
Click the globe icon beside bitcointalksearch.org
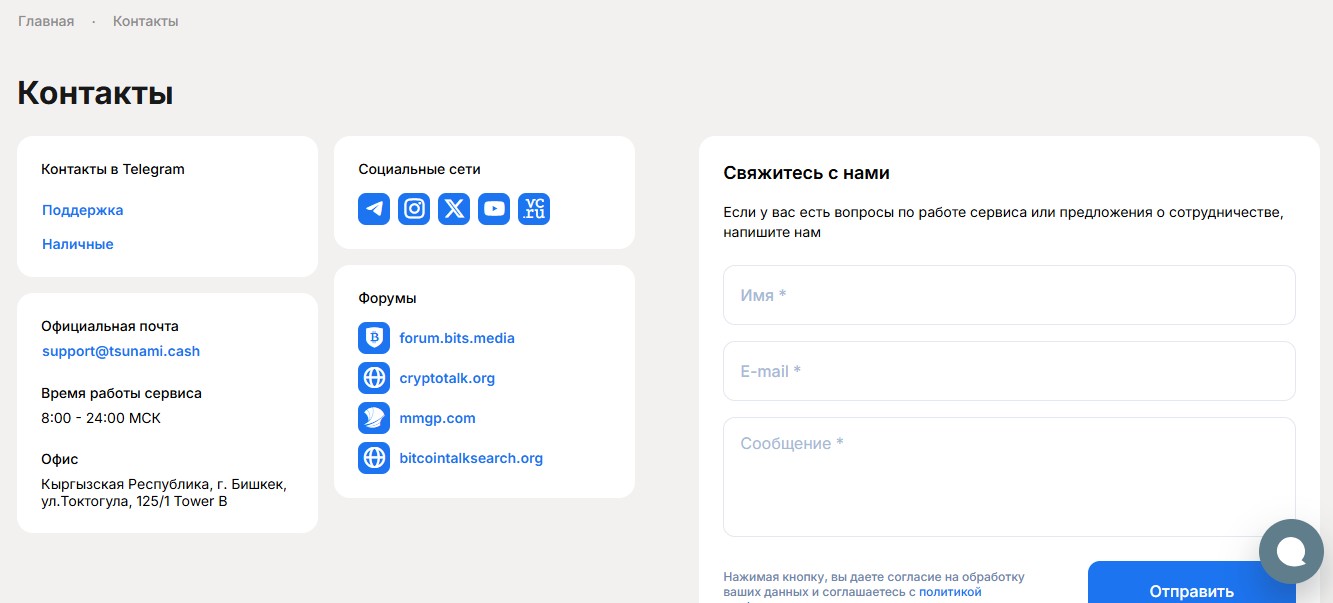374,458
